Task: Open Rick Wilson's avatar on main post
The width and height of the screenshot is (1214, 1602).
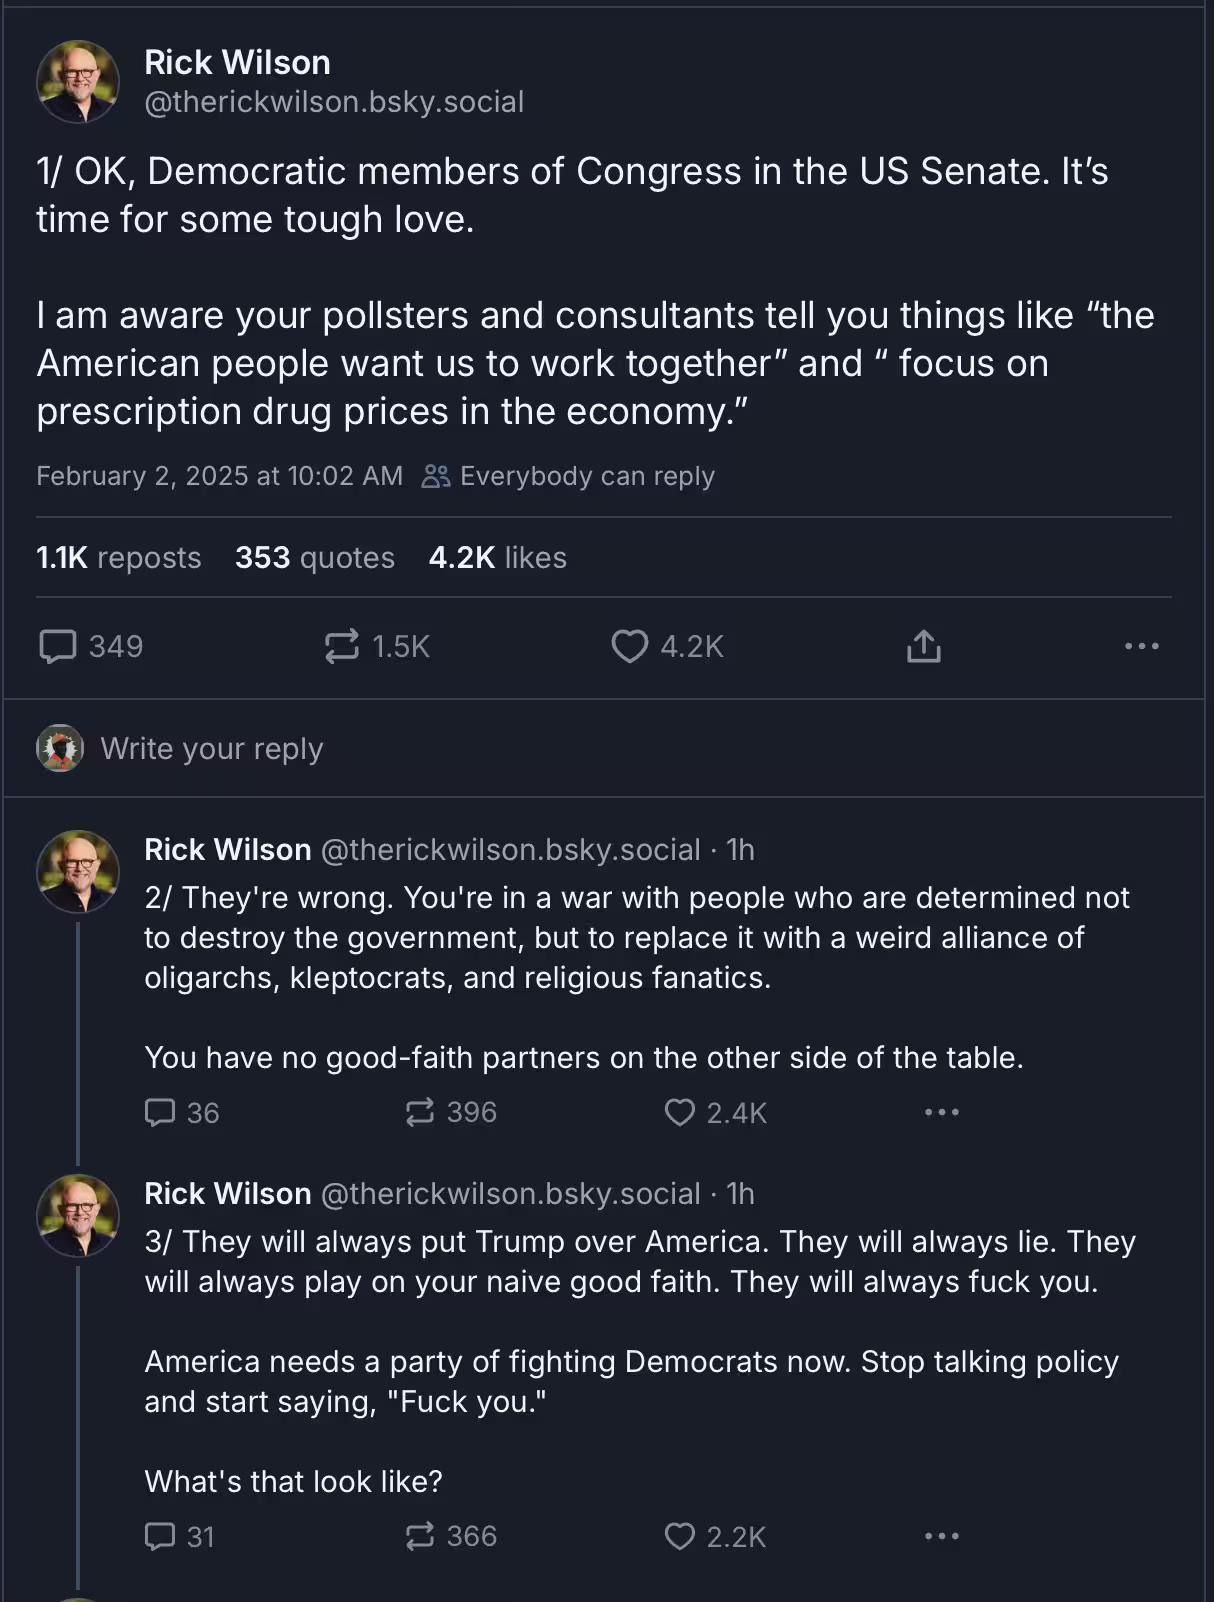Action: point(78,82)
